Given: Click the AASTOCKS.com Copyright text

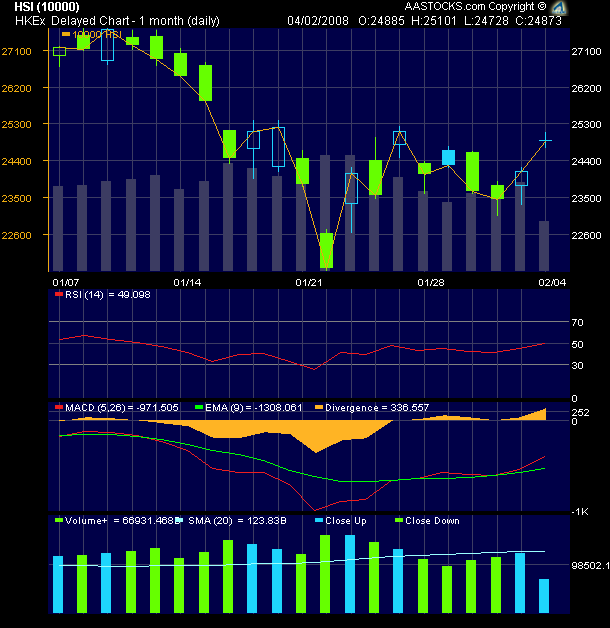Looking at the screenshot, I should coord(475,6).
